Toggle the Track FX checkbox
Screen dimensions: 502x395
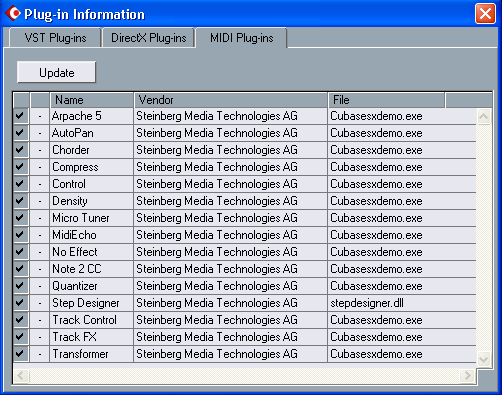point(21,337)
